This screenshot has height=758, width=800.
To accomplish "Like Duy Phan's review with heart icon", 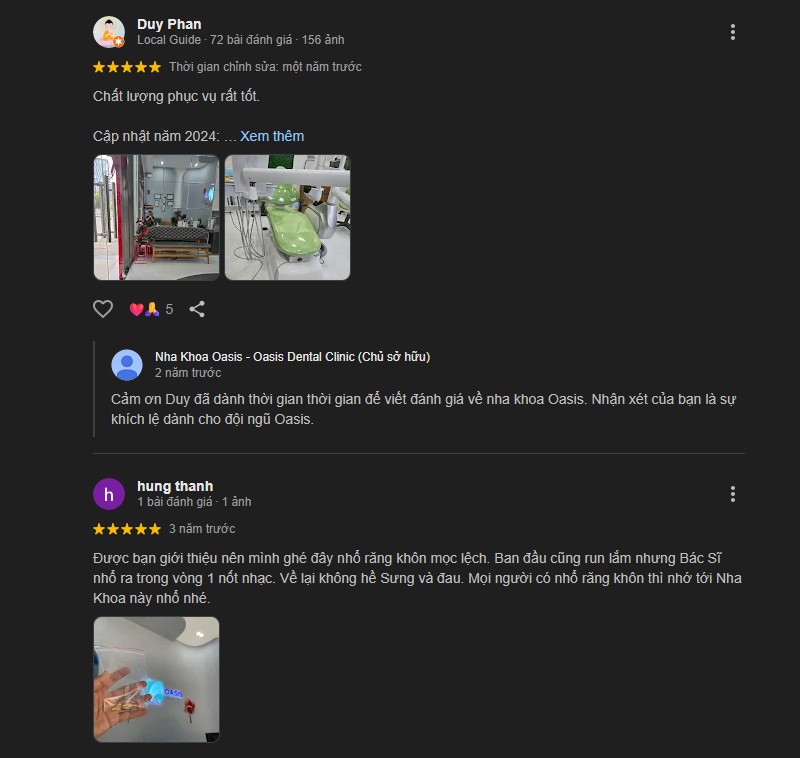I will (103, 309).
